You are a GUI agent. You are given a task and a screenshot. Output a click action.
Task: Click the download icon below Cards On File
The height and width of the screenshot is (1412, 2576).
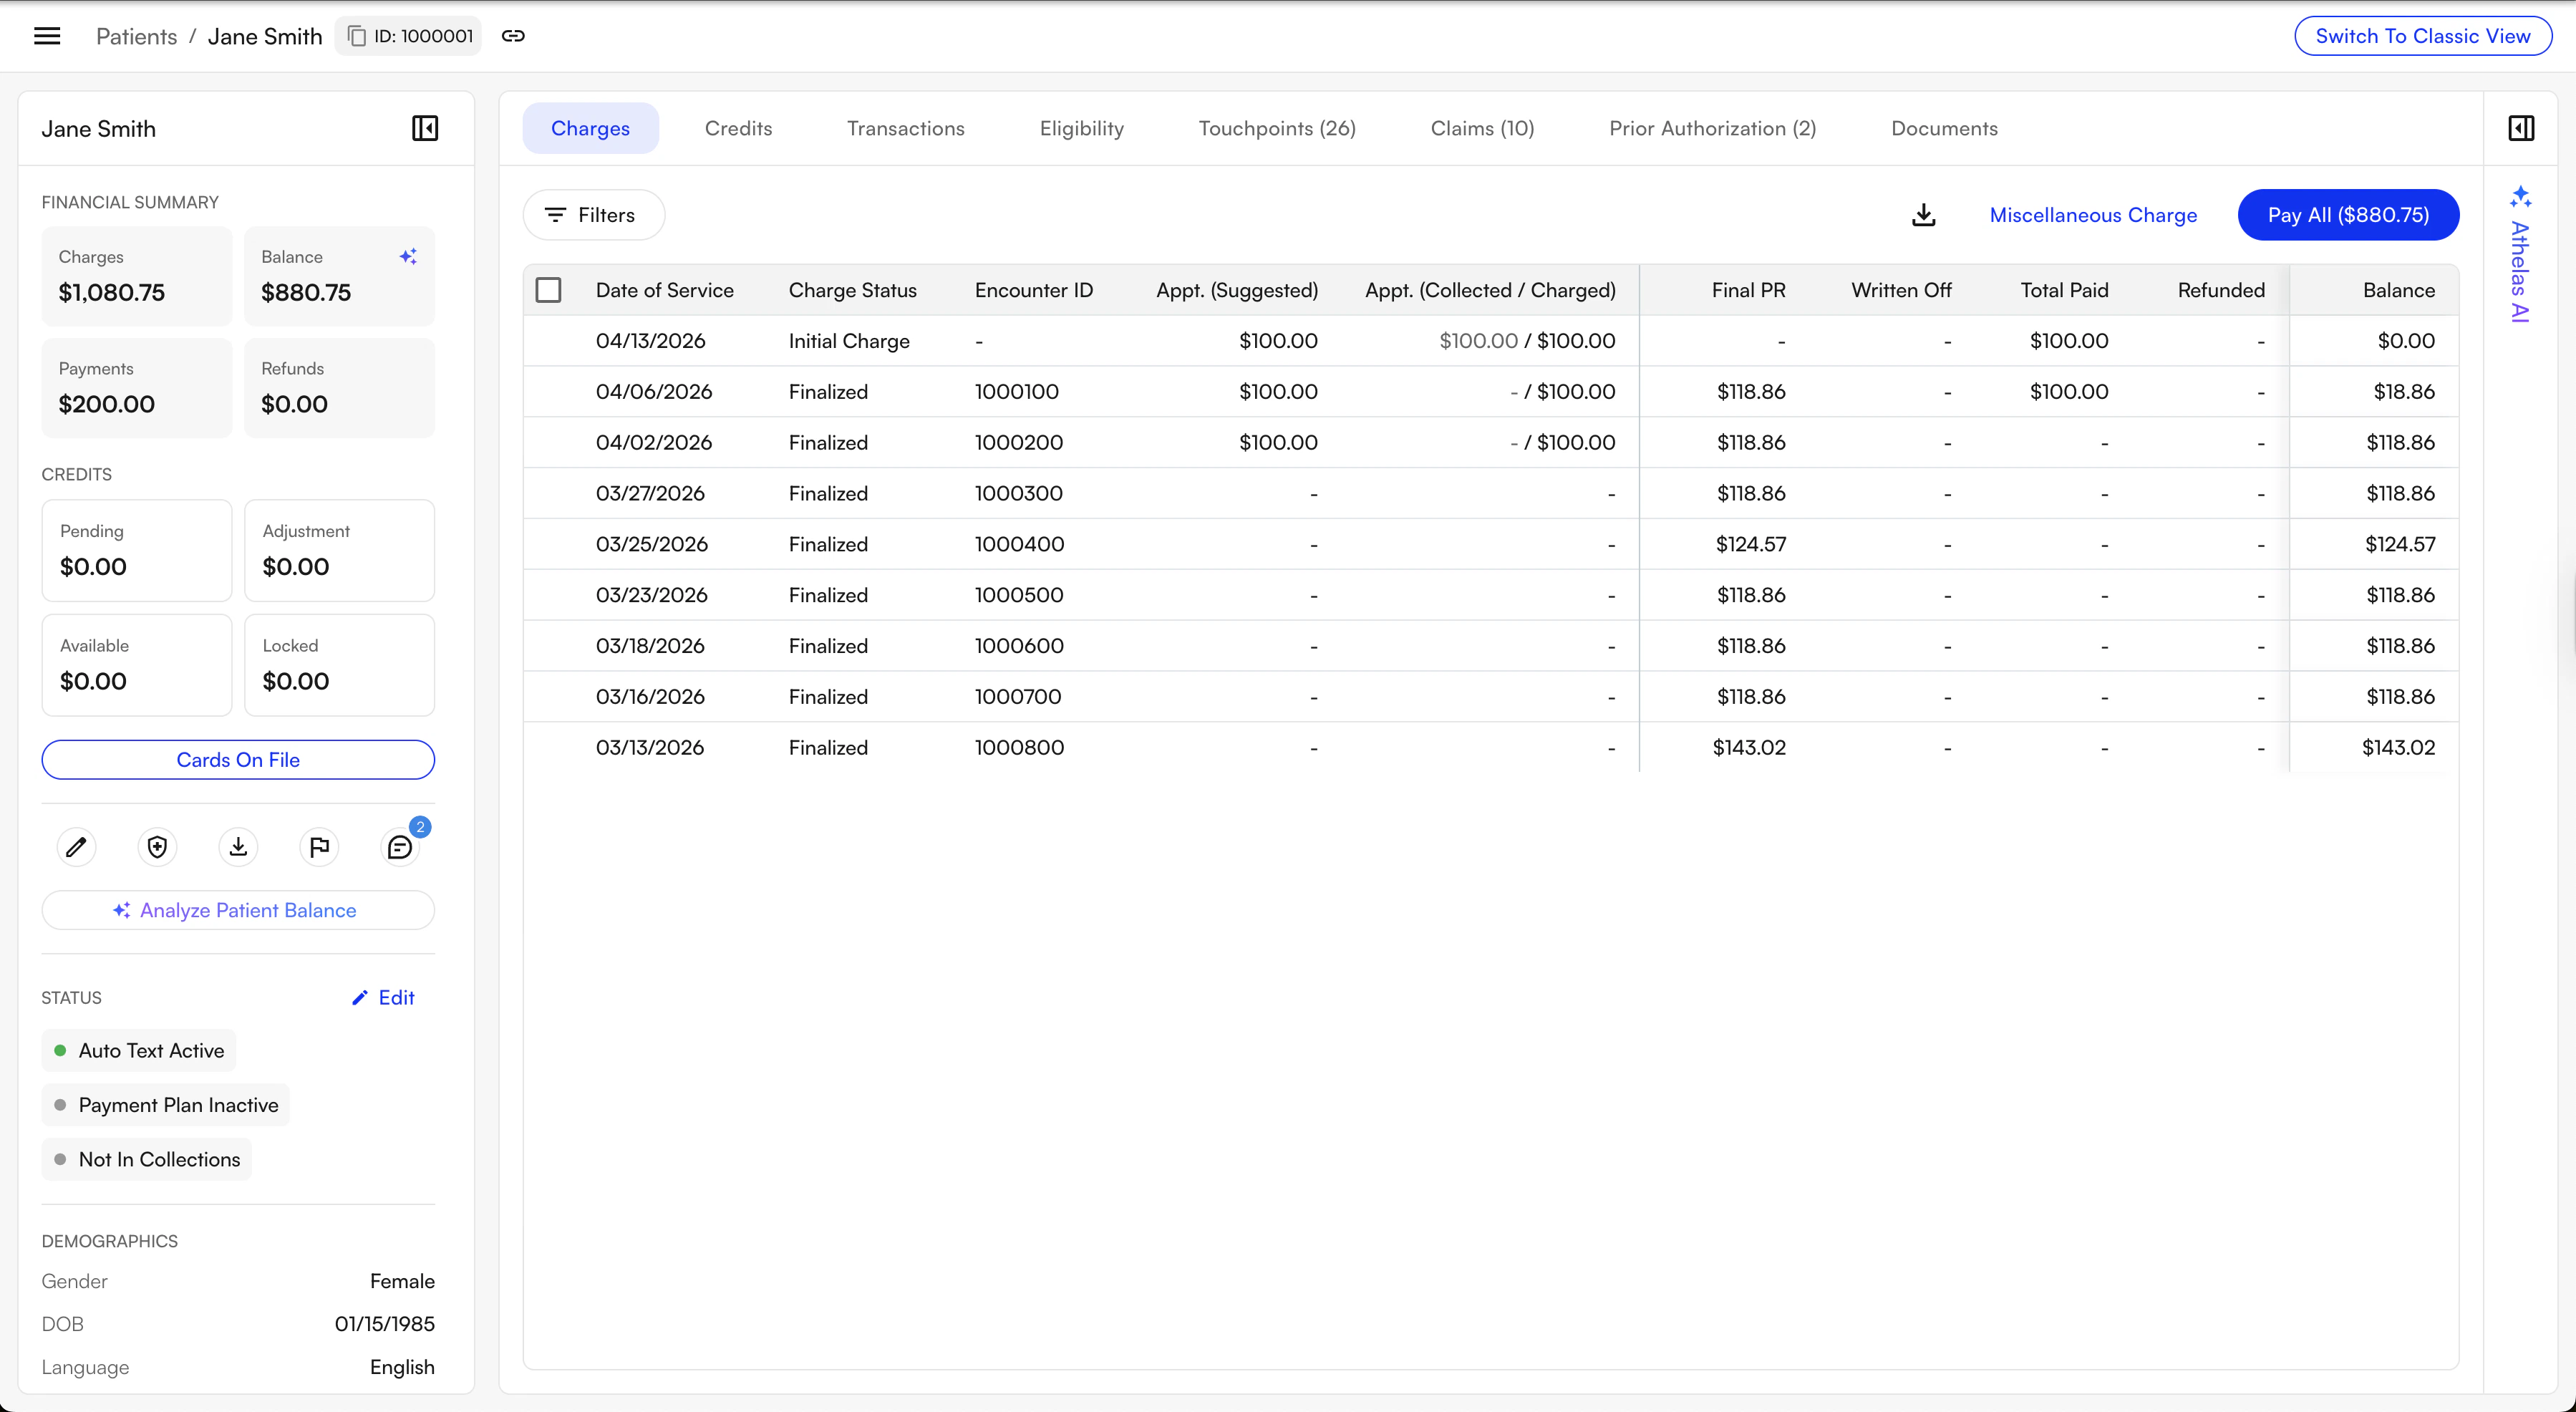(238, 846)
